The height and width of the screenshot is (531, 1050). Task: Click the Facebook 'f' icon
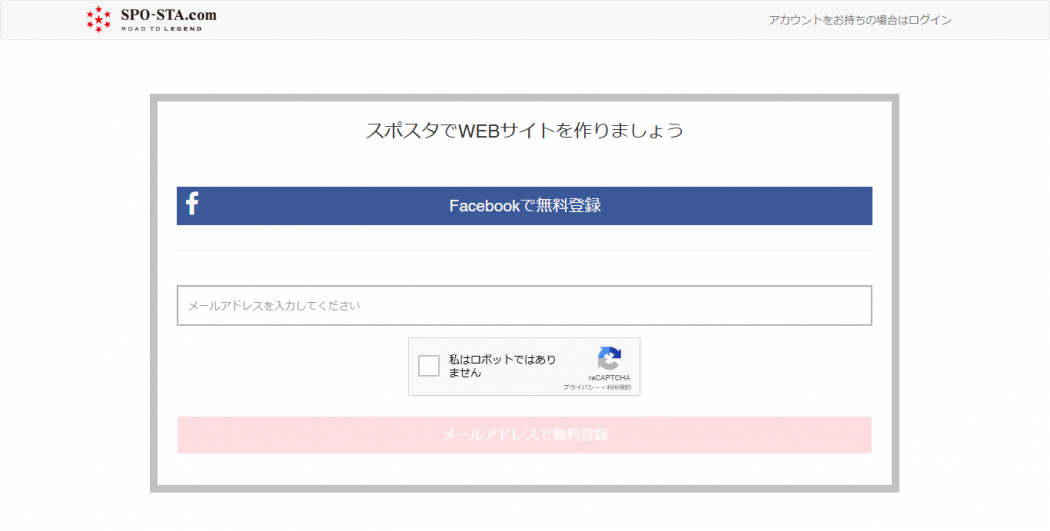192,205
